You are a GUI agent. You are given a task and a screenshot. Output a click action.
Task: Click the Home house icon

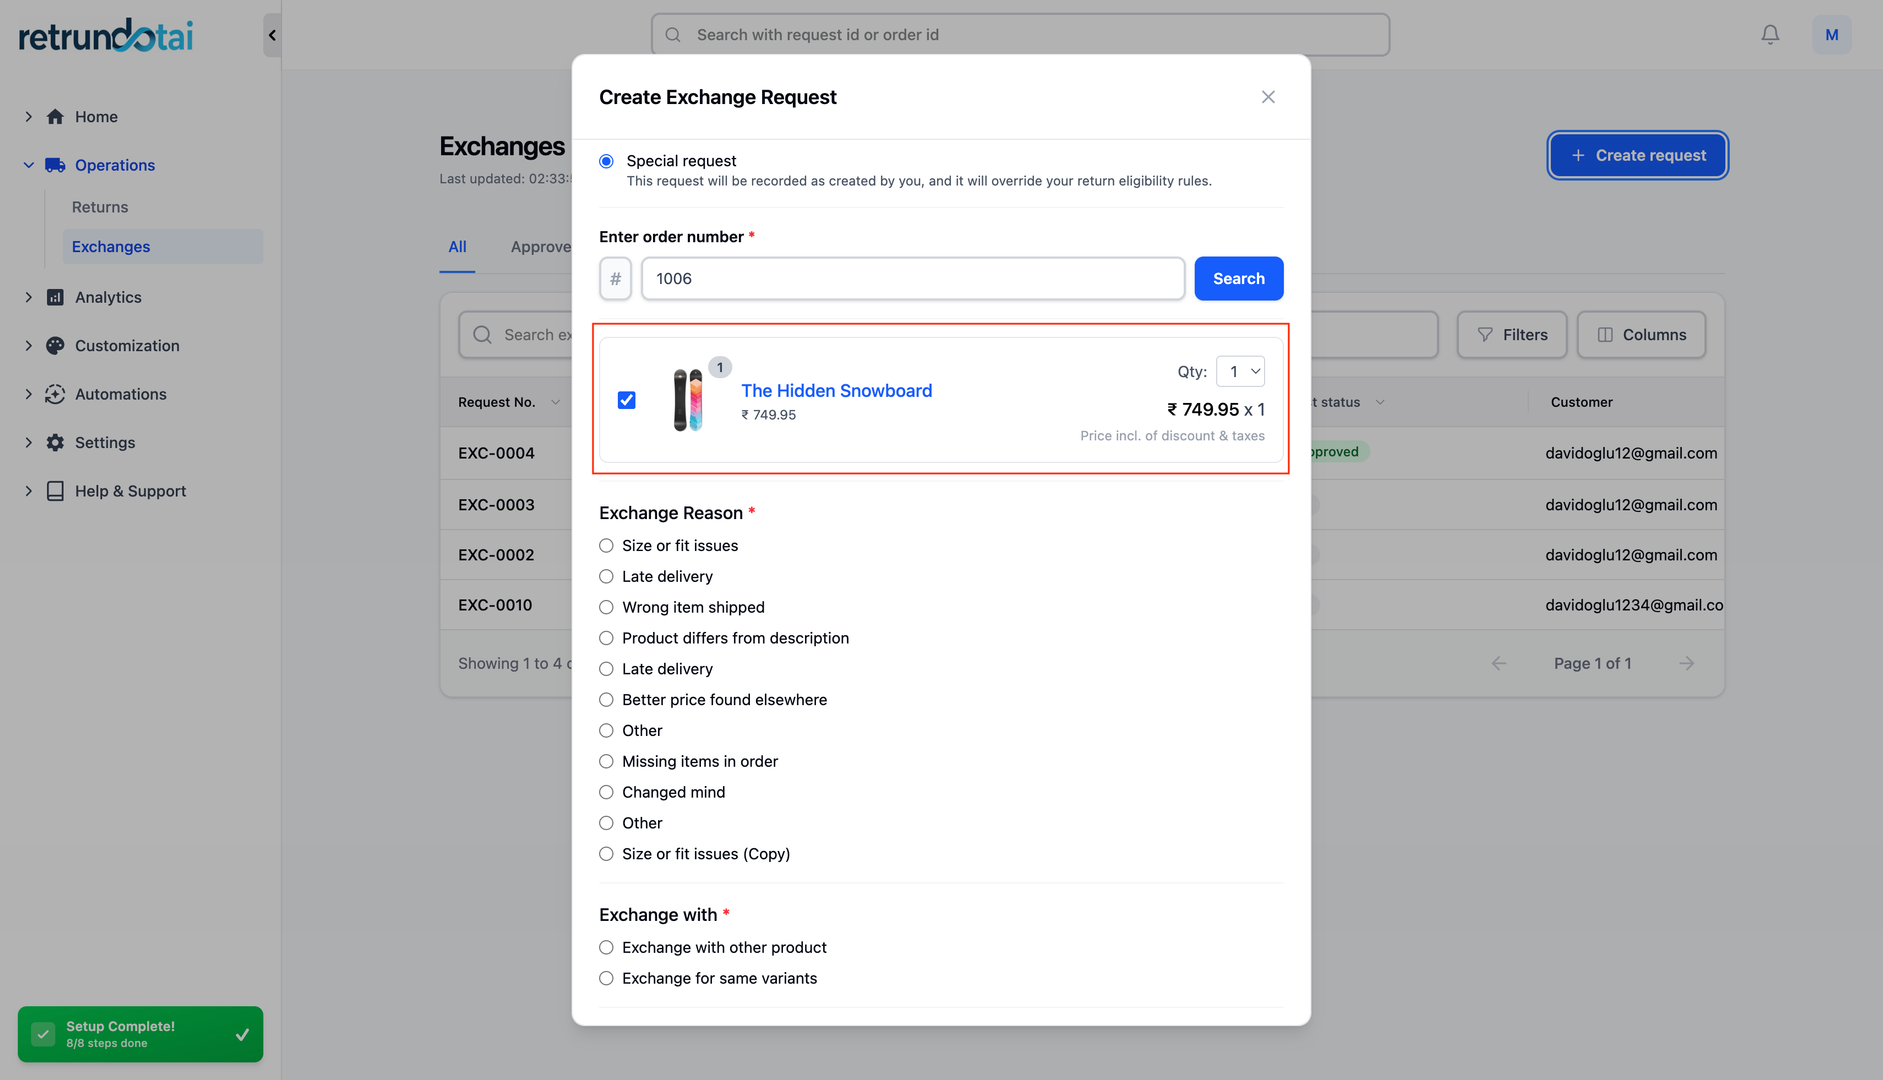55,117
